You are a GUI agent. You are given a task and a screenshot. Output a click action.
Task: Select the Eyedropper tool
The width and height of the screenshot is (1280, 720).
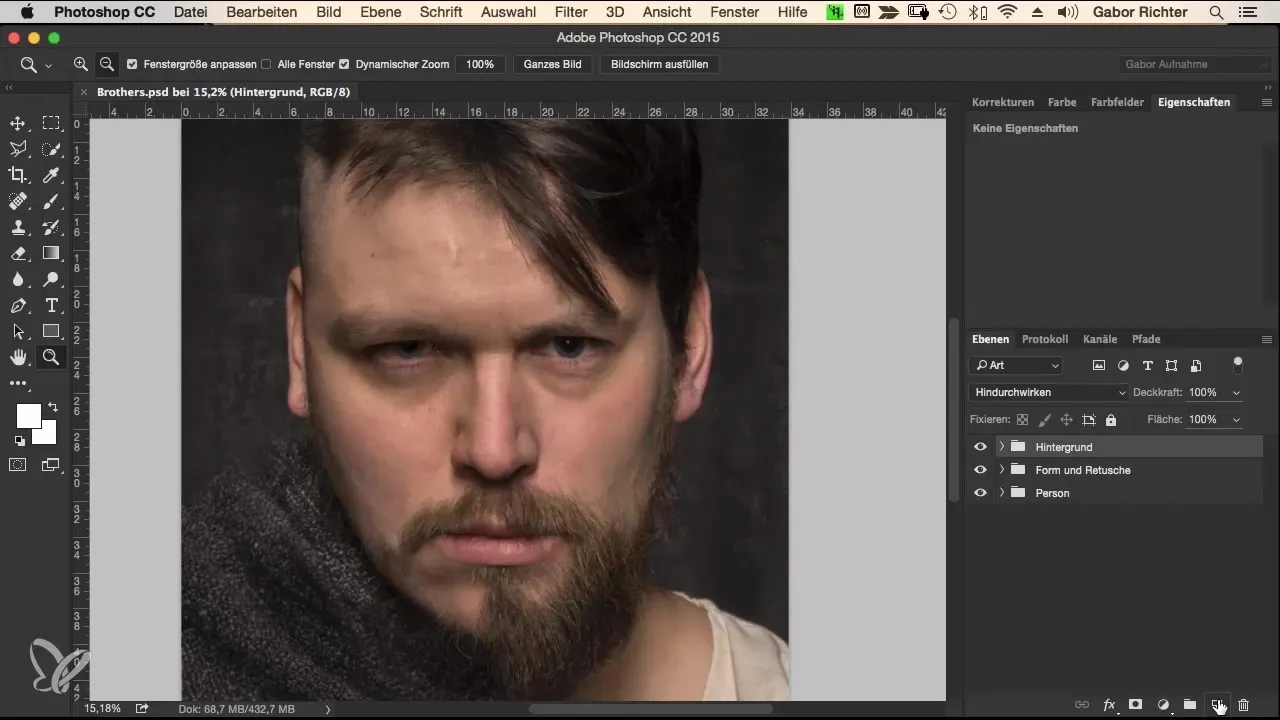51,175
